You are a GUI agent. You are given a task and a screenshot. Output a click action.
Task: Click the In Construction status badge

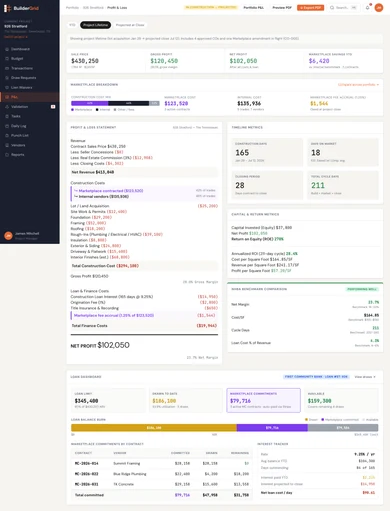click(x=211, y=7)
